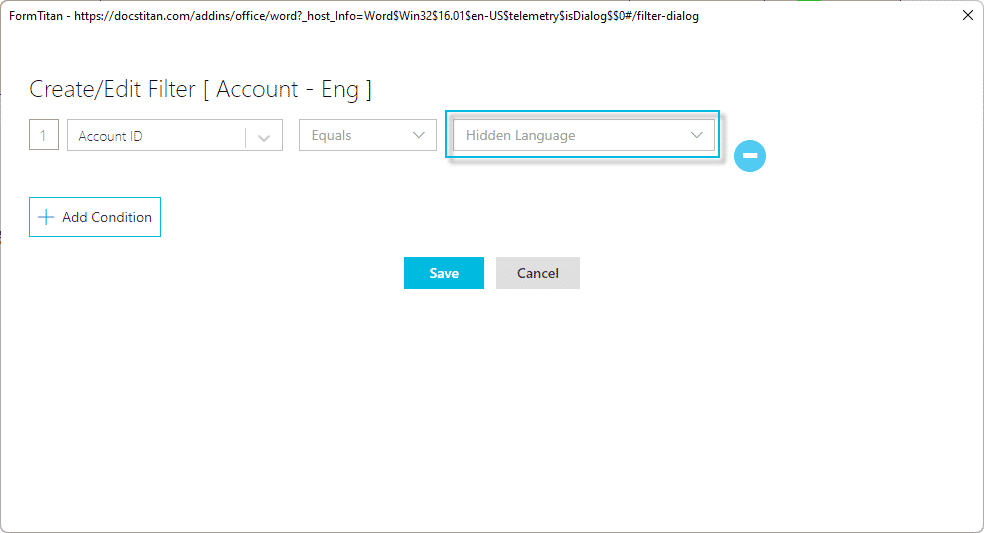This screenshot has width=984, height=533.
Task: Click the highlighted border around Hidden Language
Action: click(x=582, y=113)
